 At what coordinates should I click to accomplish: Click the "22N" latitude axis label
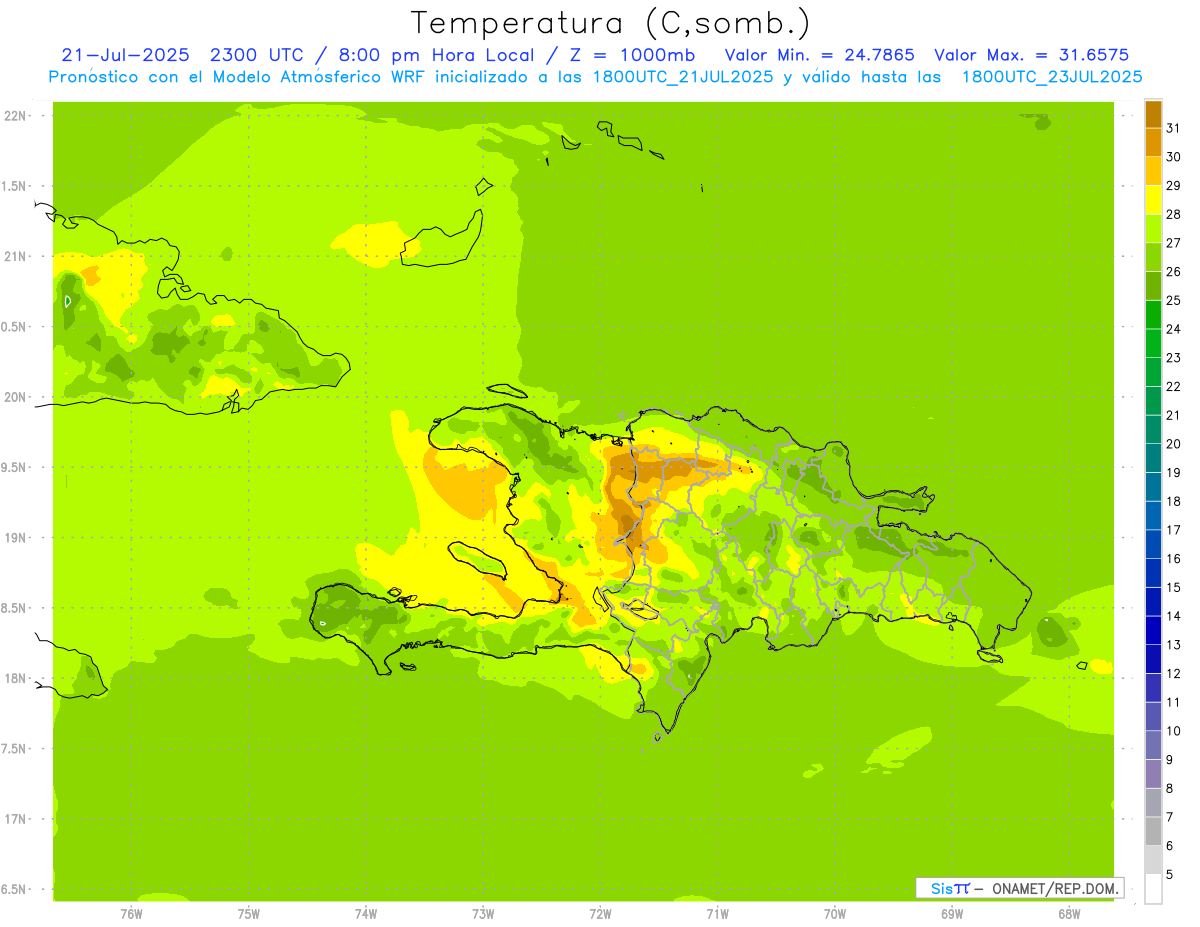click(x=17, y=116)
